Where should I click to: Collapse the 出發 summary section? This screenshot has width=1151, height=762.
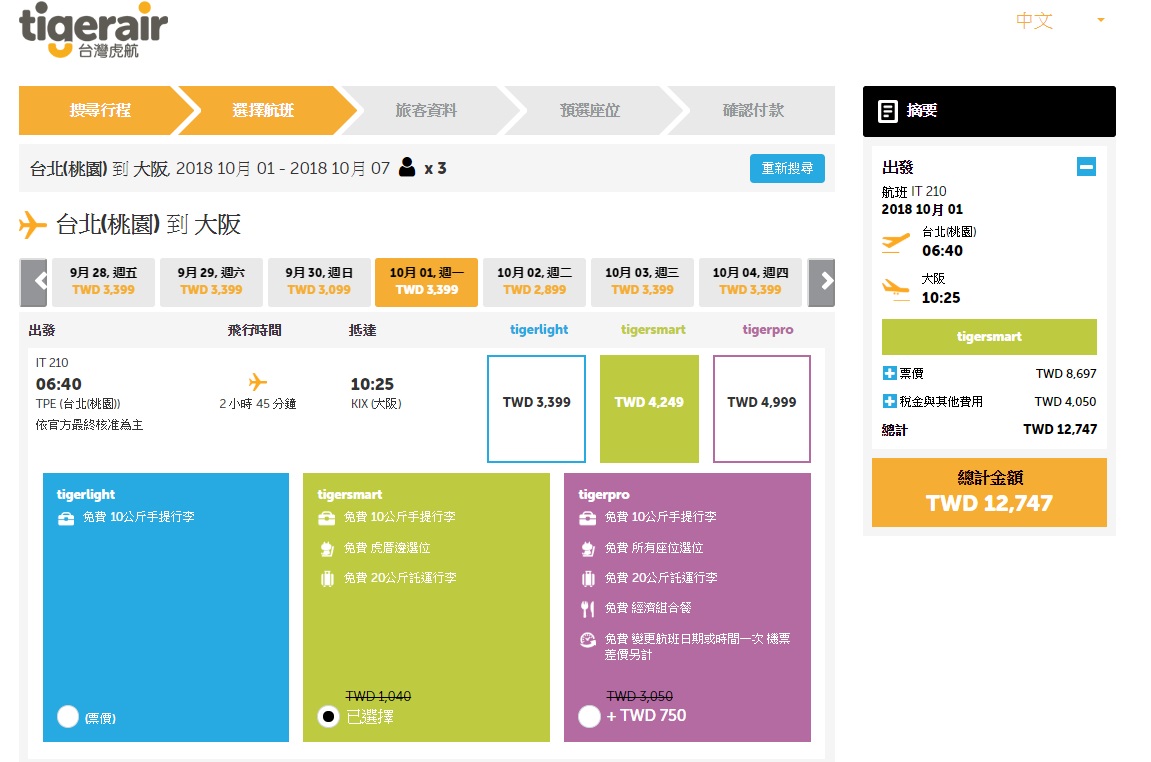coord(1086,167)
